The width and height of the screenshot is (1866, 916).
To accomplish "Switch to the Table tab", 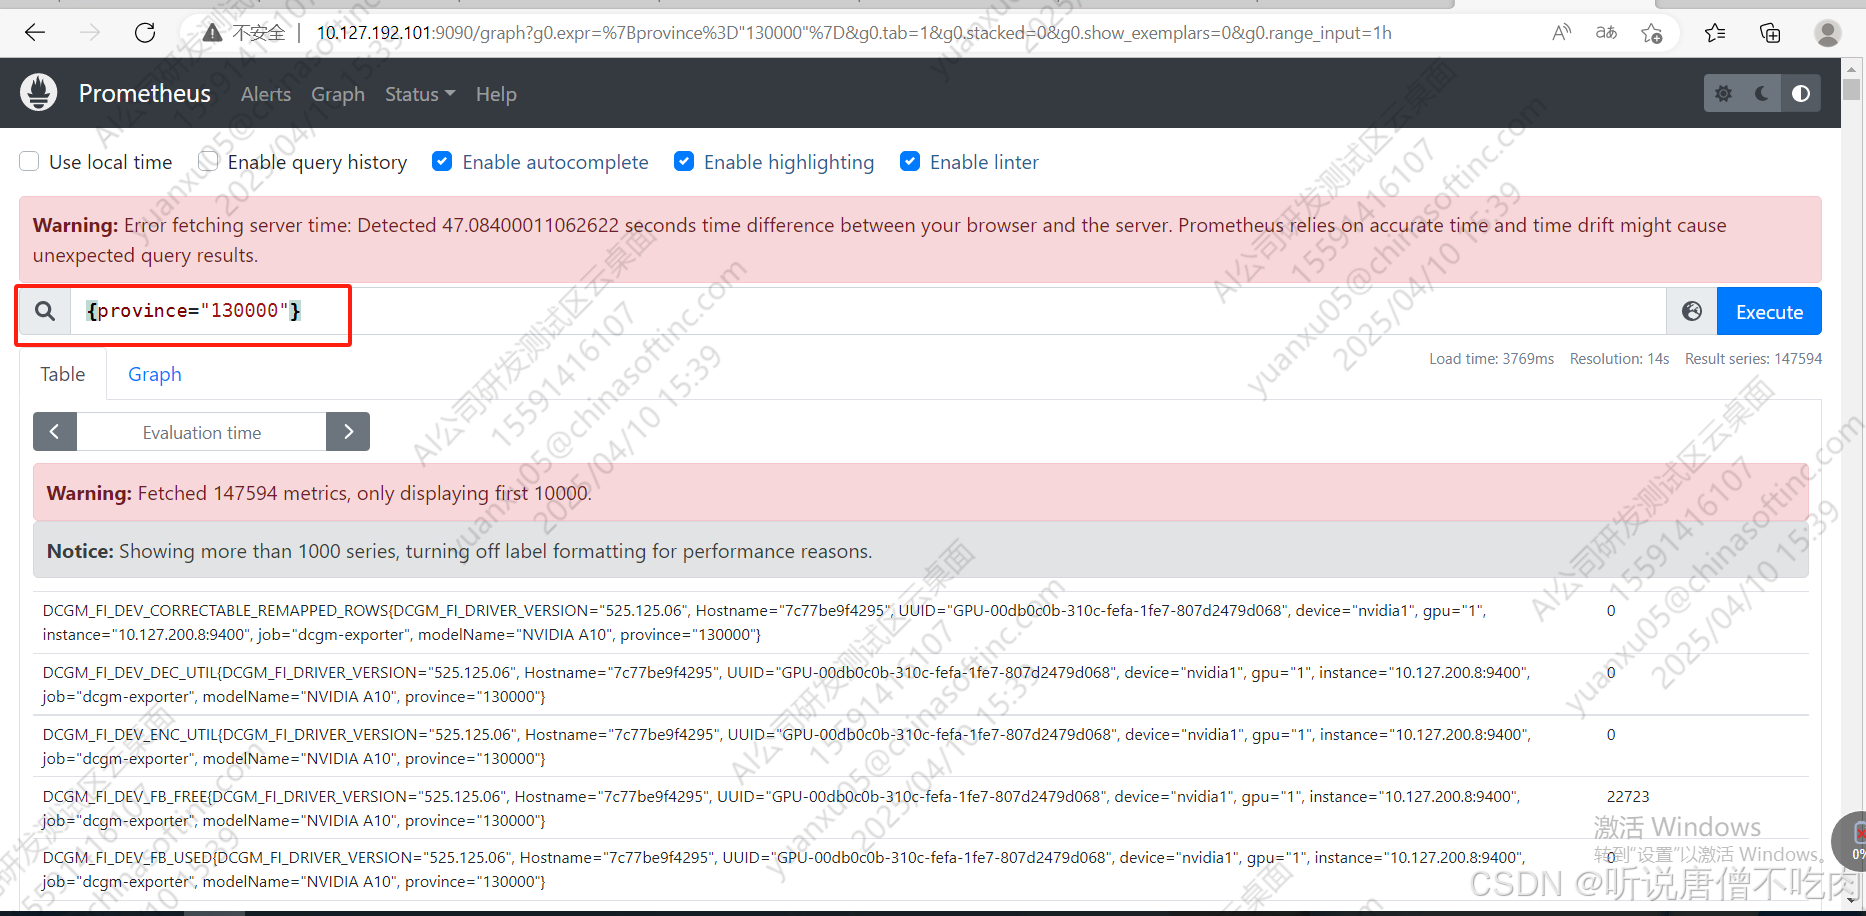I will (63, 374).
